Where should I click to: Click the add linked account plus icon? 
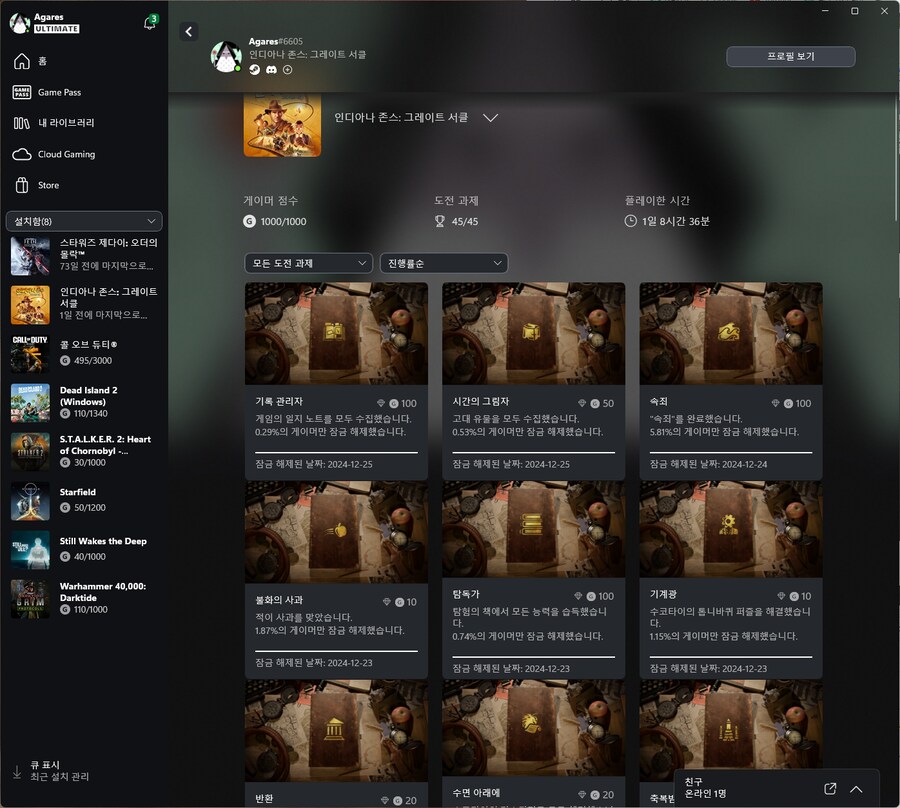[x=288, y=70]
